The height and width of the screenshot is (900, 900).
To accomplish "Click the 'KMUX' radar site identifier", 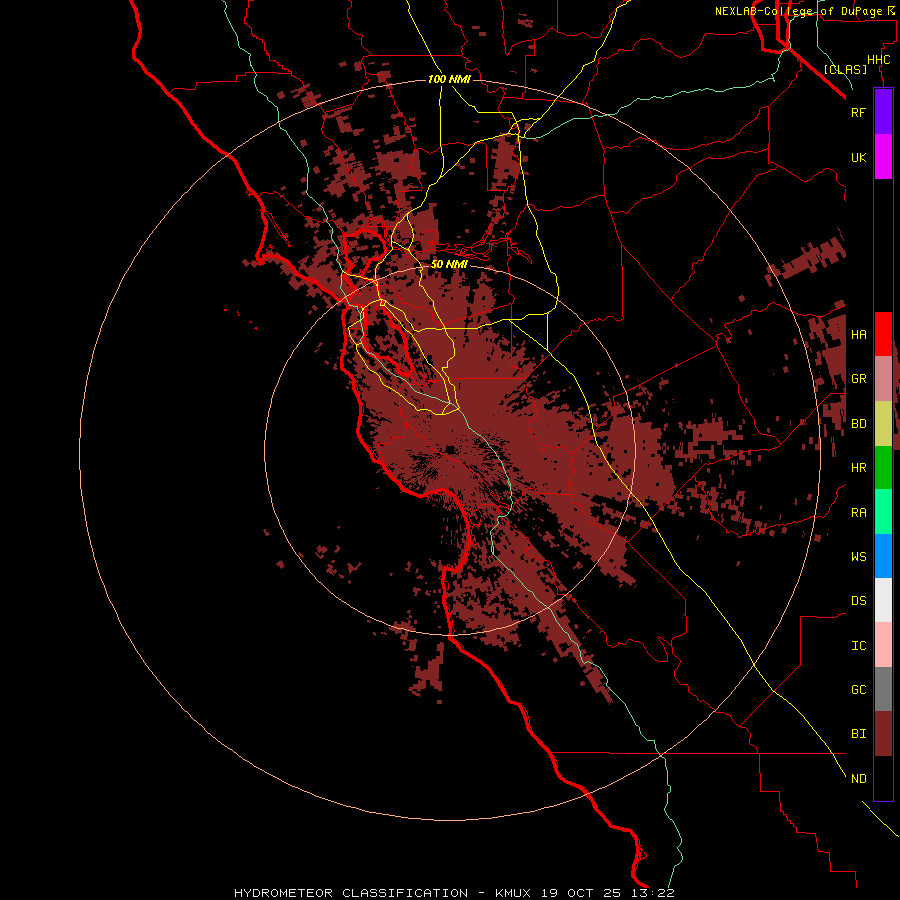I will (515, 893).
